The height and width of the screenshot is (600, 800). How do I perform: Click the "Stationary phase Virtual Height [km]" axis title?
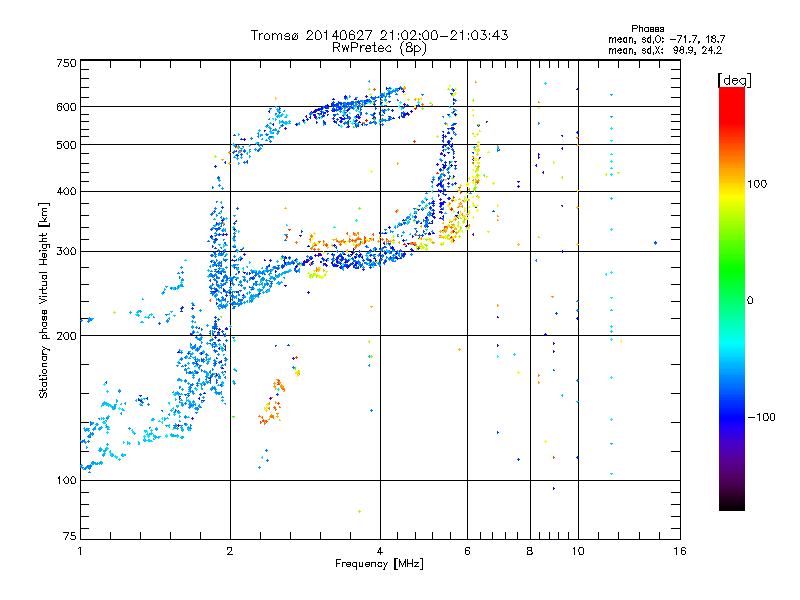pyautogui.click(x=44, y=300)
